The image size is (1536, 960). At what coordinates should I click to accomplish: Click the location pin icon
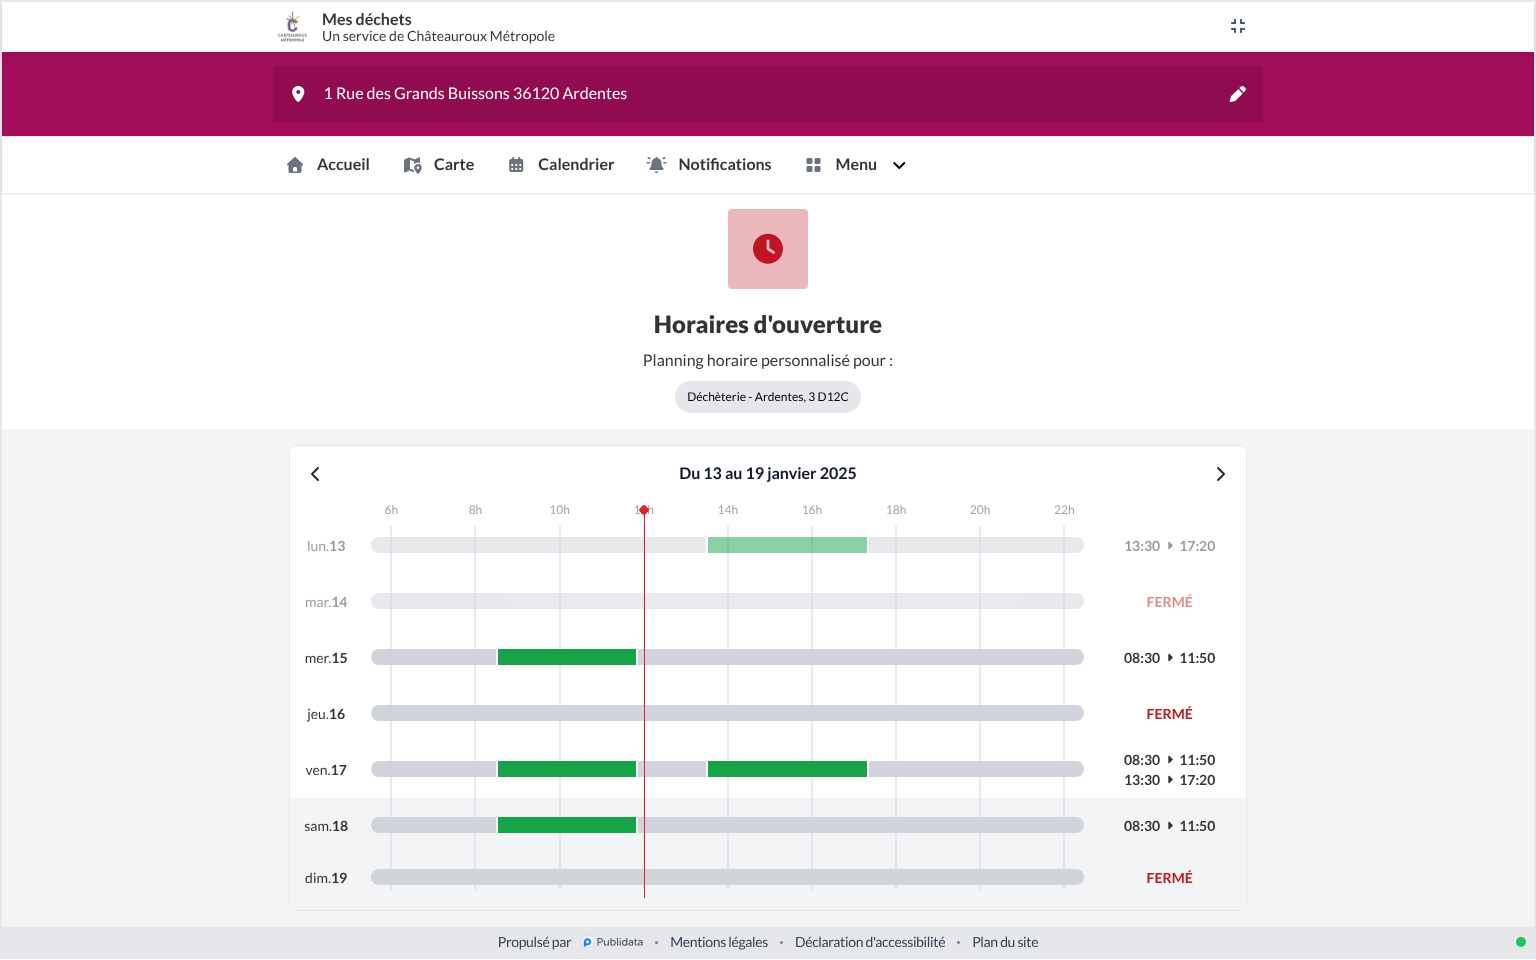[298, 94]
